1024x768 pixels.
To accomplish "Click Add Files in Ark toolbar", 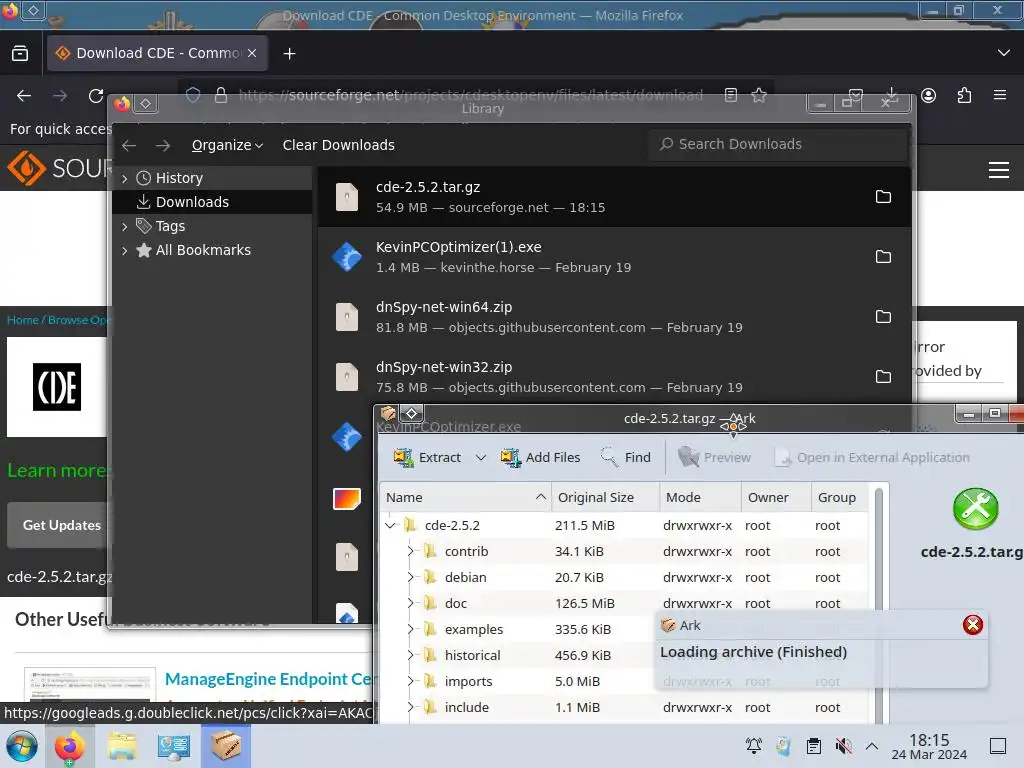I will click(x=541, y=457).
